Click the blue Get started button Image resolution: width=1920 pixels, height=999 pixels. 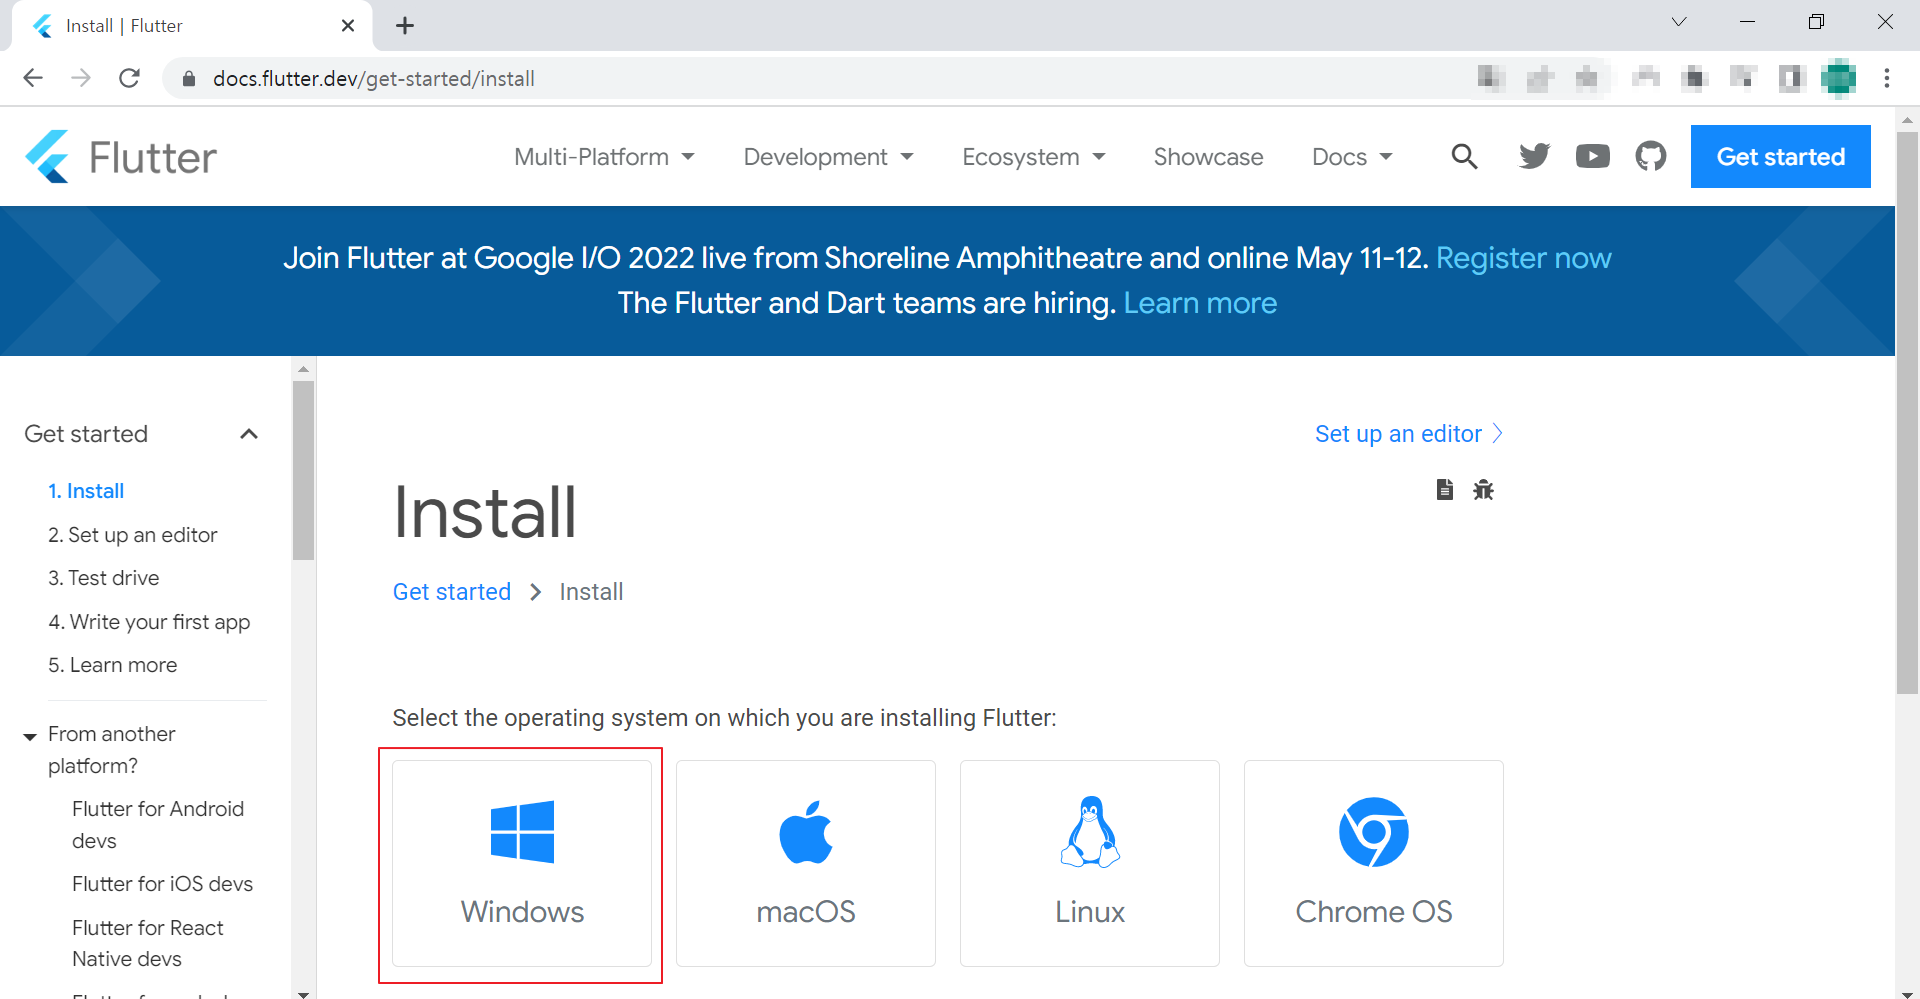pos(1780,156)
